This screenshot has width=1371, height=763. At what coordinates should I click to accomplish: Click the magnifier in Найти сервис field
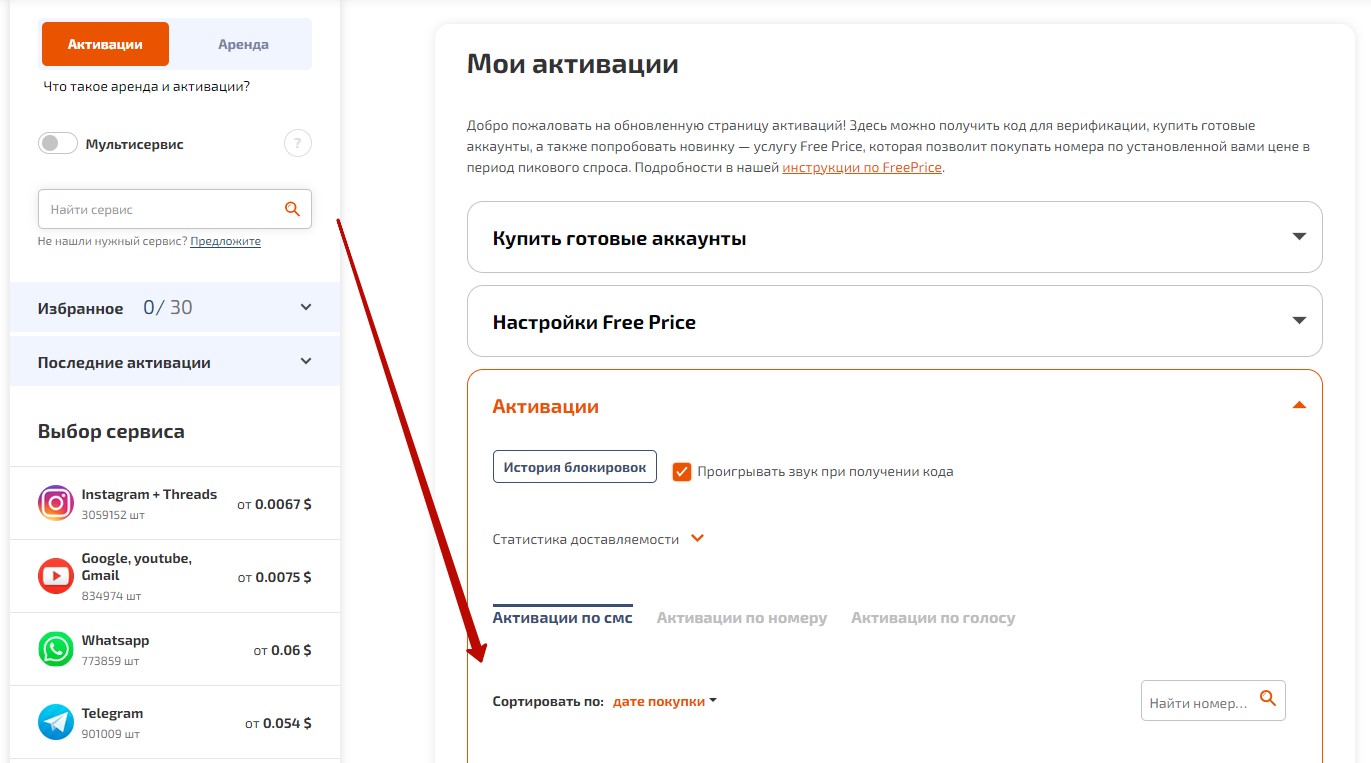(292, 209)
